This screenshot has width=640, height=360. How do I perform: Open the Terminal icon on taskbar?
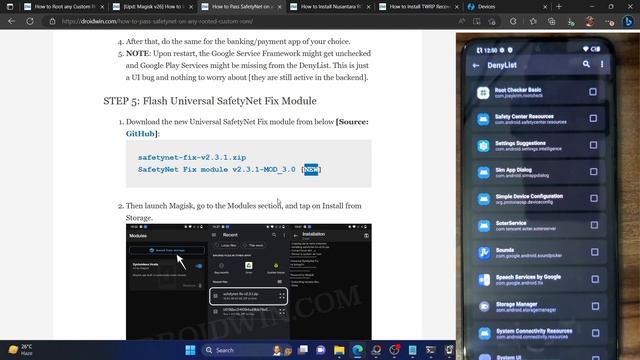[x=431, y=350]
